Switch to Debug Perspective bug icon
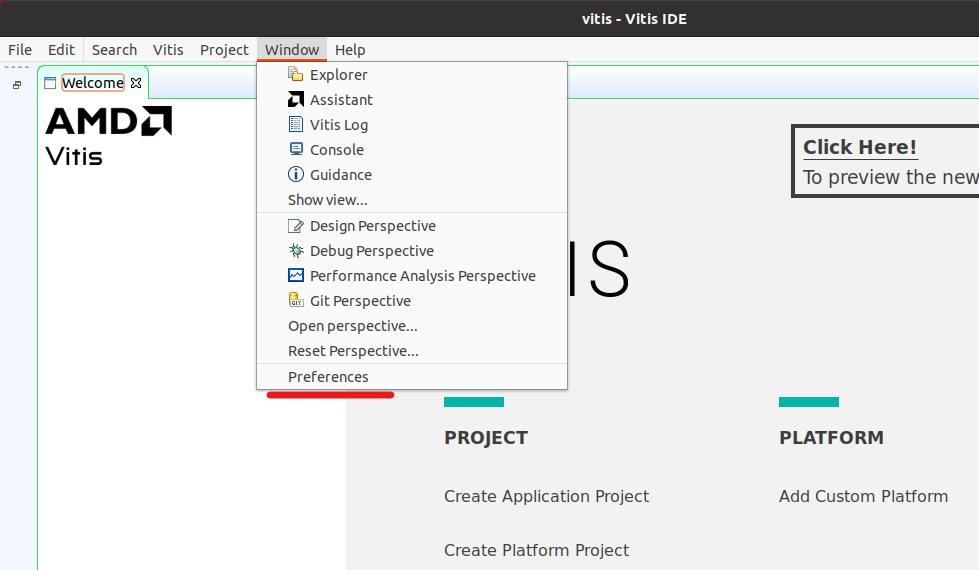This screenshot has width=979, height=570. pyautogui.click(x=295, y=251)
